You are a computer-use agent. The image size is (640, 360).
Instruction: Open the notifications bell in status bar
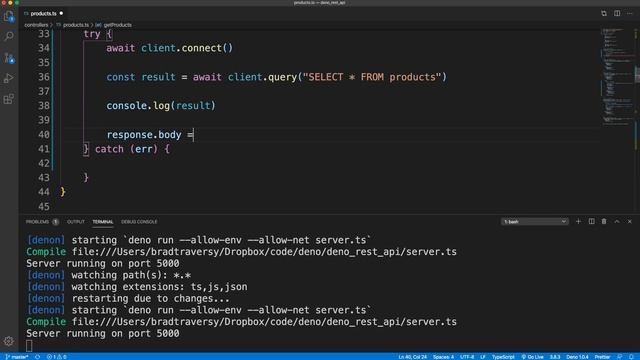coord(632,357)
